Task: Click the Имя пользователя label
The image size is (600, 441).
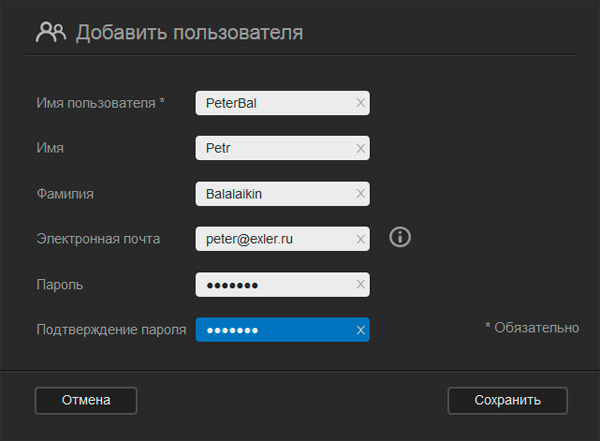Action: [100, 103]
